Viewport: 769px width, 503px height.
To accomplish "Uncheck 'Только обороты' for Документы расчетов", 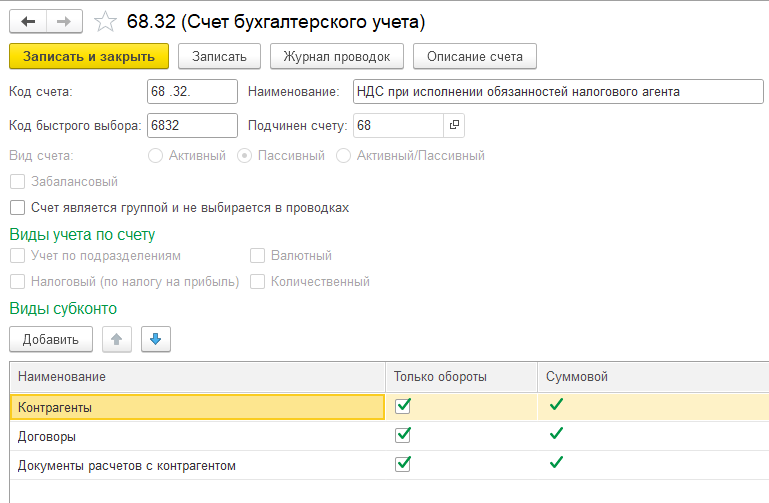I will click(x=403, y=464).
